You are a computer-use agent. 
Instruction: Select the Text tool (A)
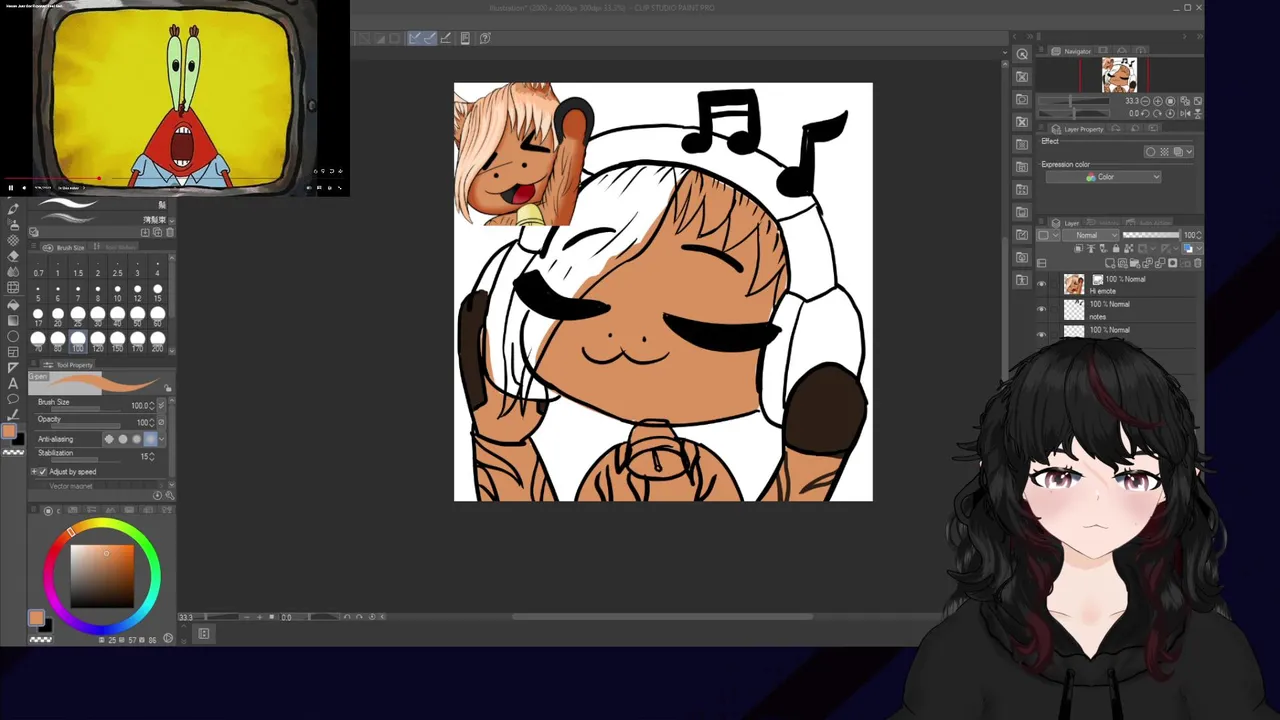tap(13, 383)
